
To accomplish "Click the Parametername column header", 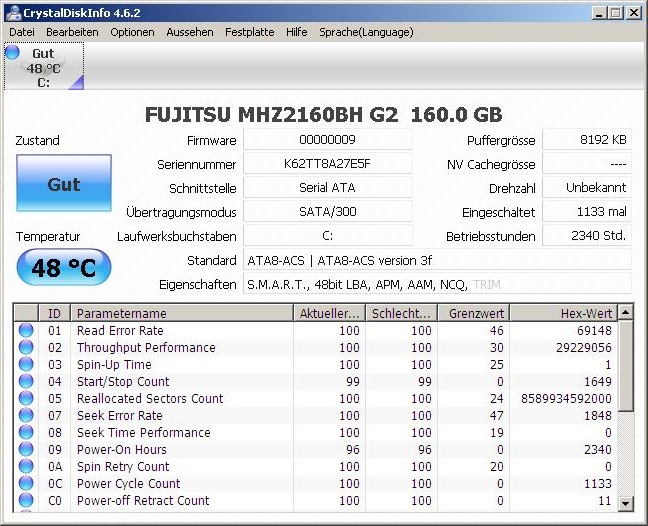I will [182, 313].
